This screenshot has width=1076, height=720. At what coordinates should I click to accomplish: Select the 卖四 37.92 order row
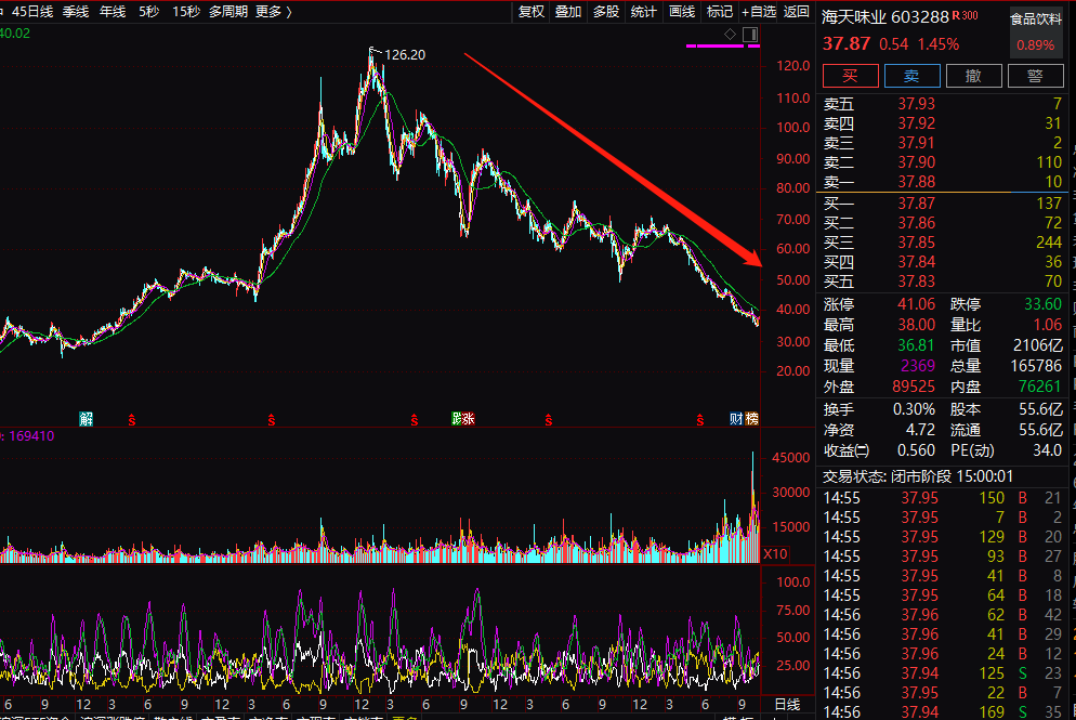[942, 124]
